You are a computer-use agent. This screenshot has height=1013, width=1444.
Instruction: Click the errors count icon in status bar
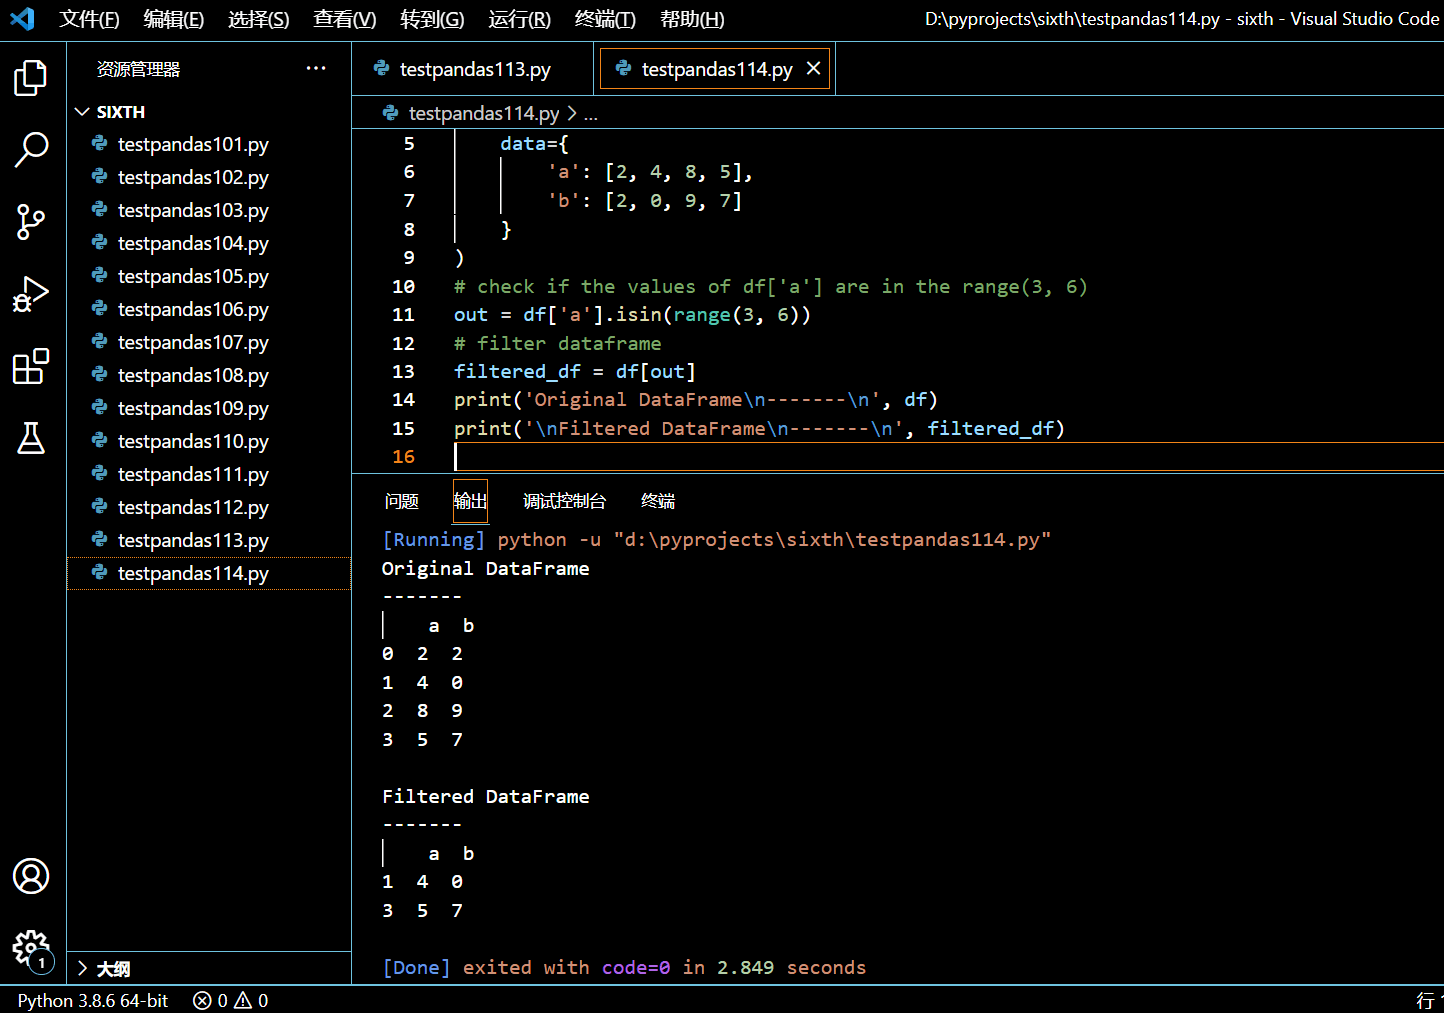pyautogui.click(x=202, y=1000)
